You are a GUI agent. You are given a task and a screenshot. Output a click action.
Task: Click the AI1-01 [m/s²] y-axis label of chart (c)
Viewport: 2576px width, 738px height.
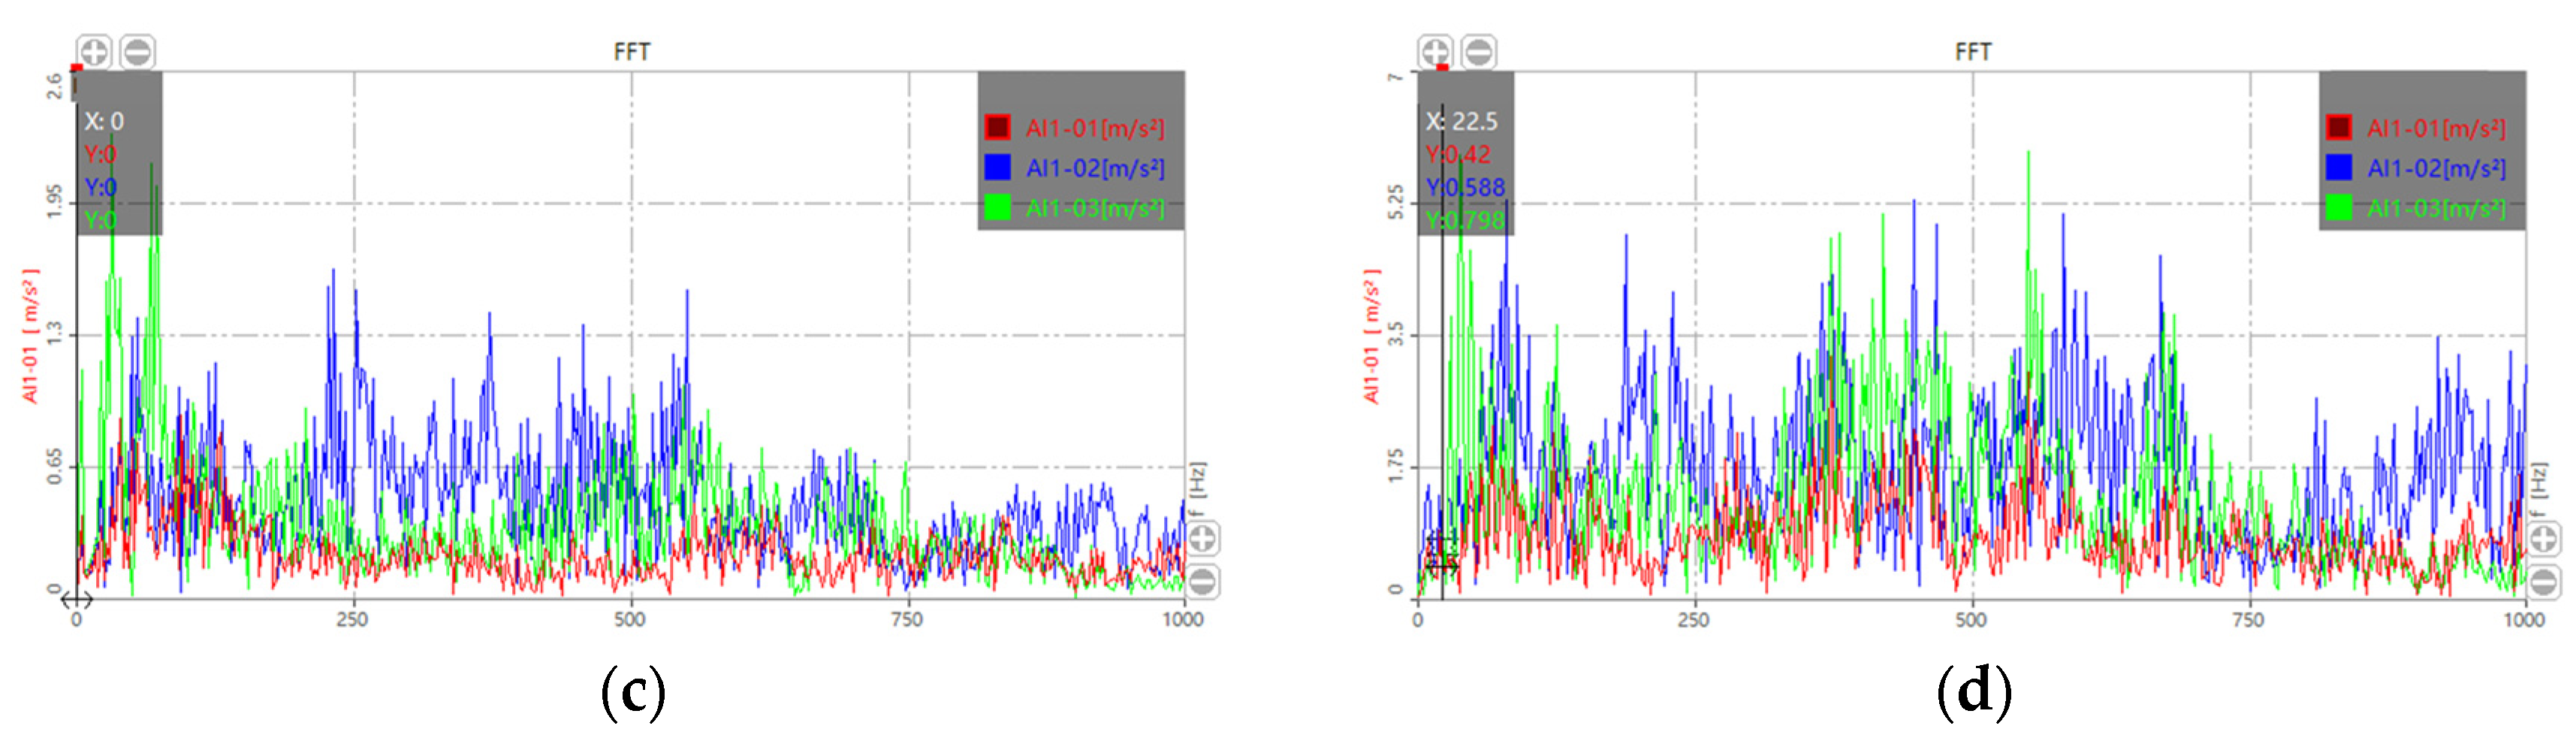coord(30,336)
